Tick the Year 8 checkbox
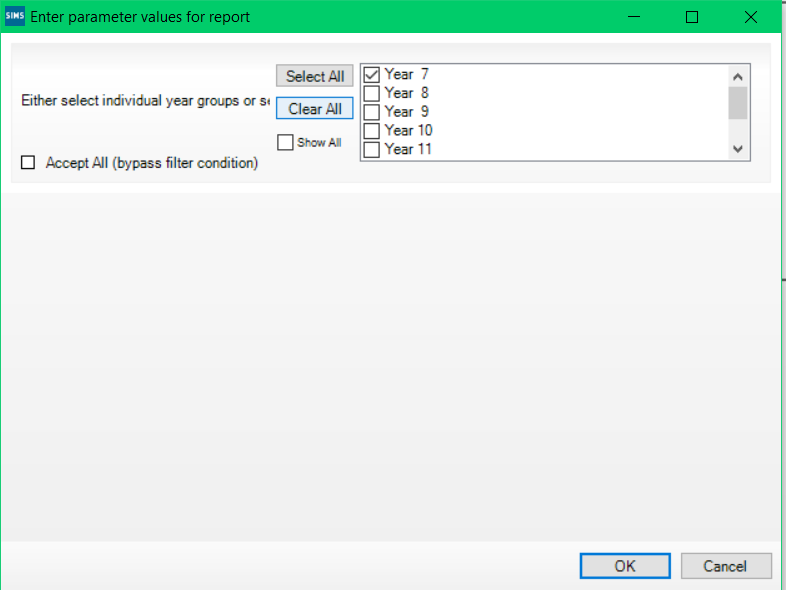 372,93
